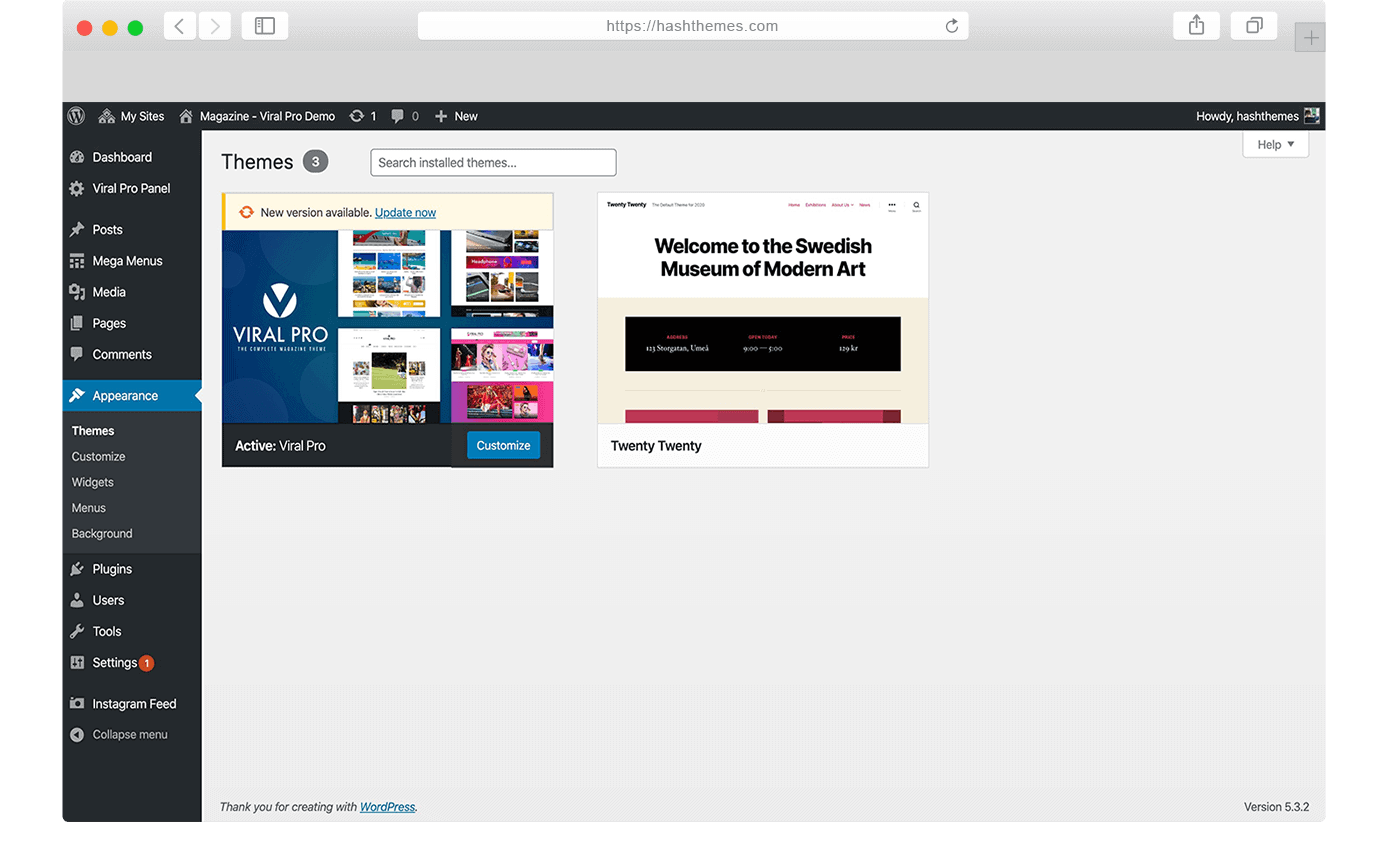This screenshot has height=868, width=1389.
Task: Click the Users person icon
Action: 77,600
